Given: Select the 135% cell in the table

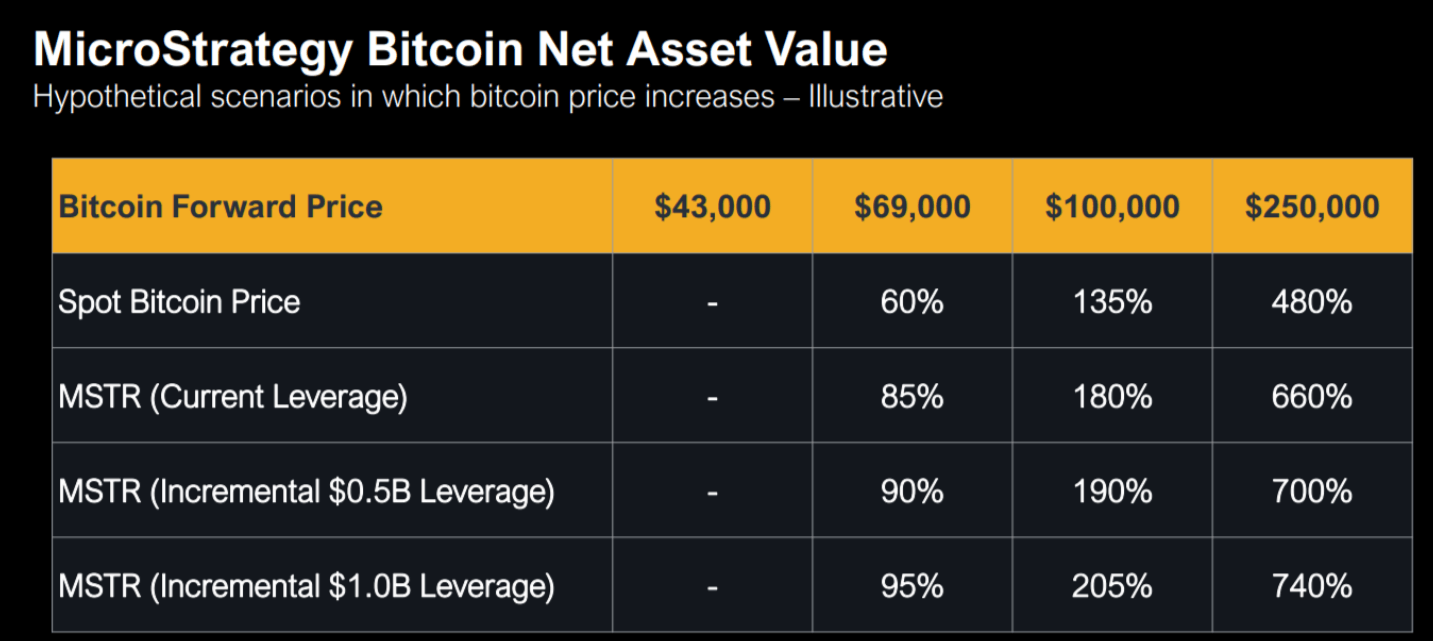Looking at the screenshot, I should click(1112, 302).
